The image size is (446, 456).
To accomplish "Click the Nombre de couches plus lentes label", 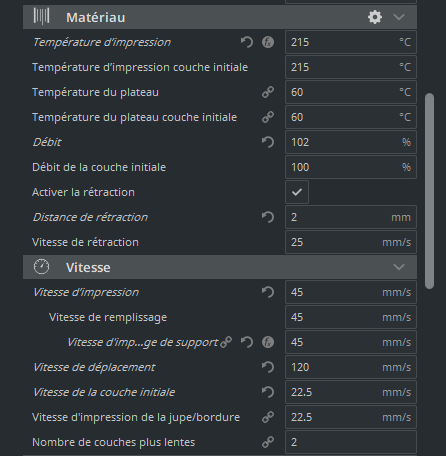I will pos(114,442).
